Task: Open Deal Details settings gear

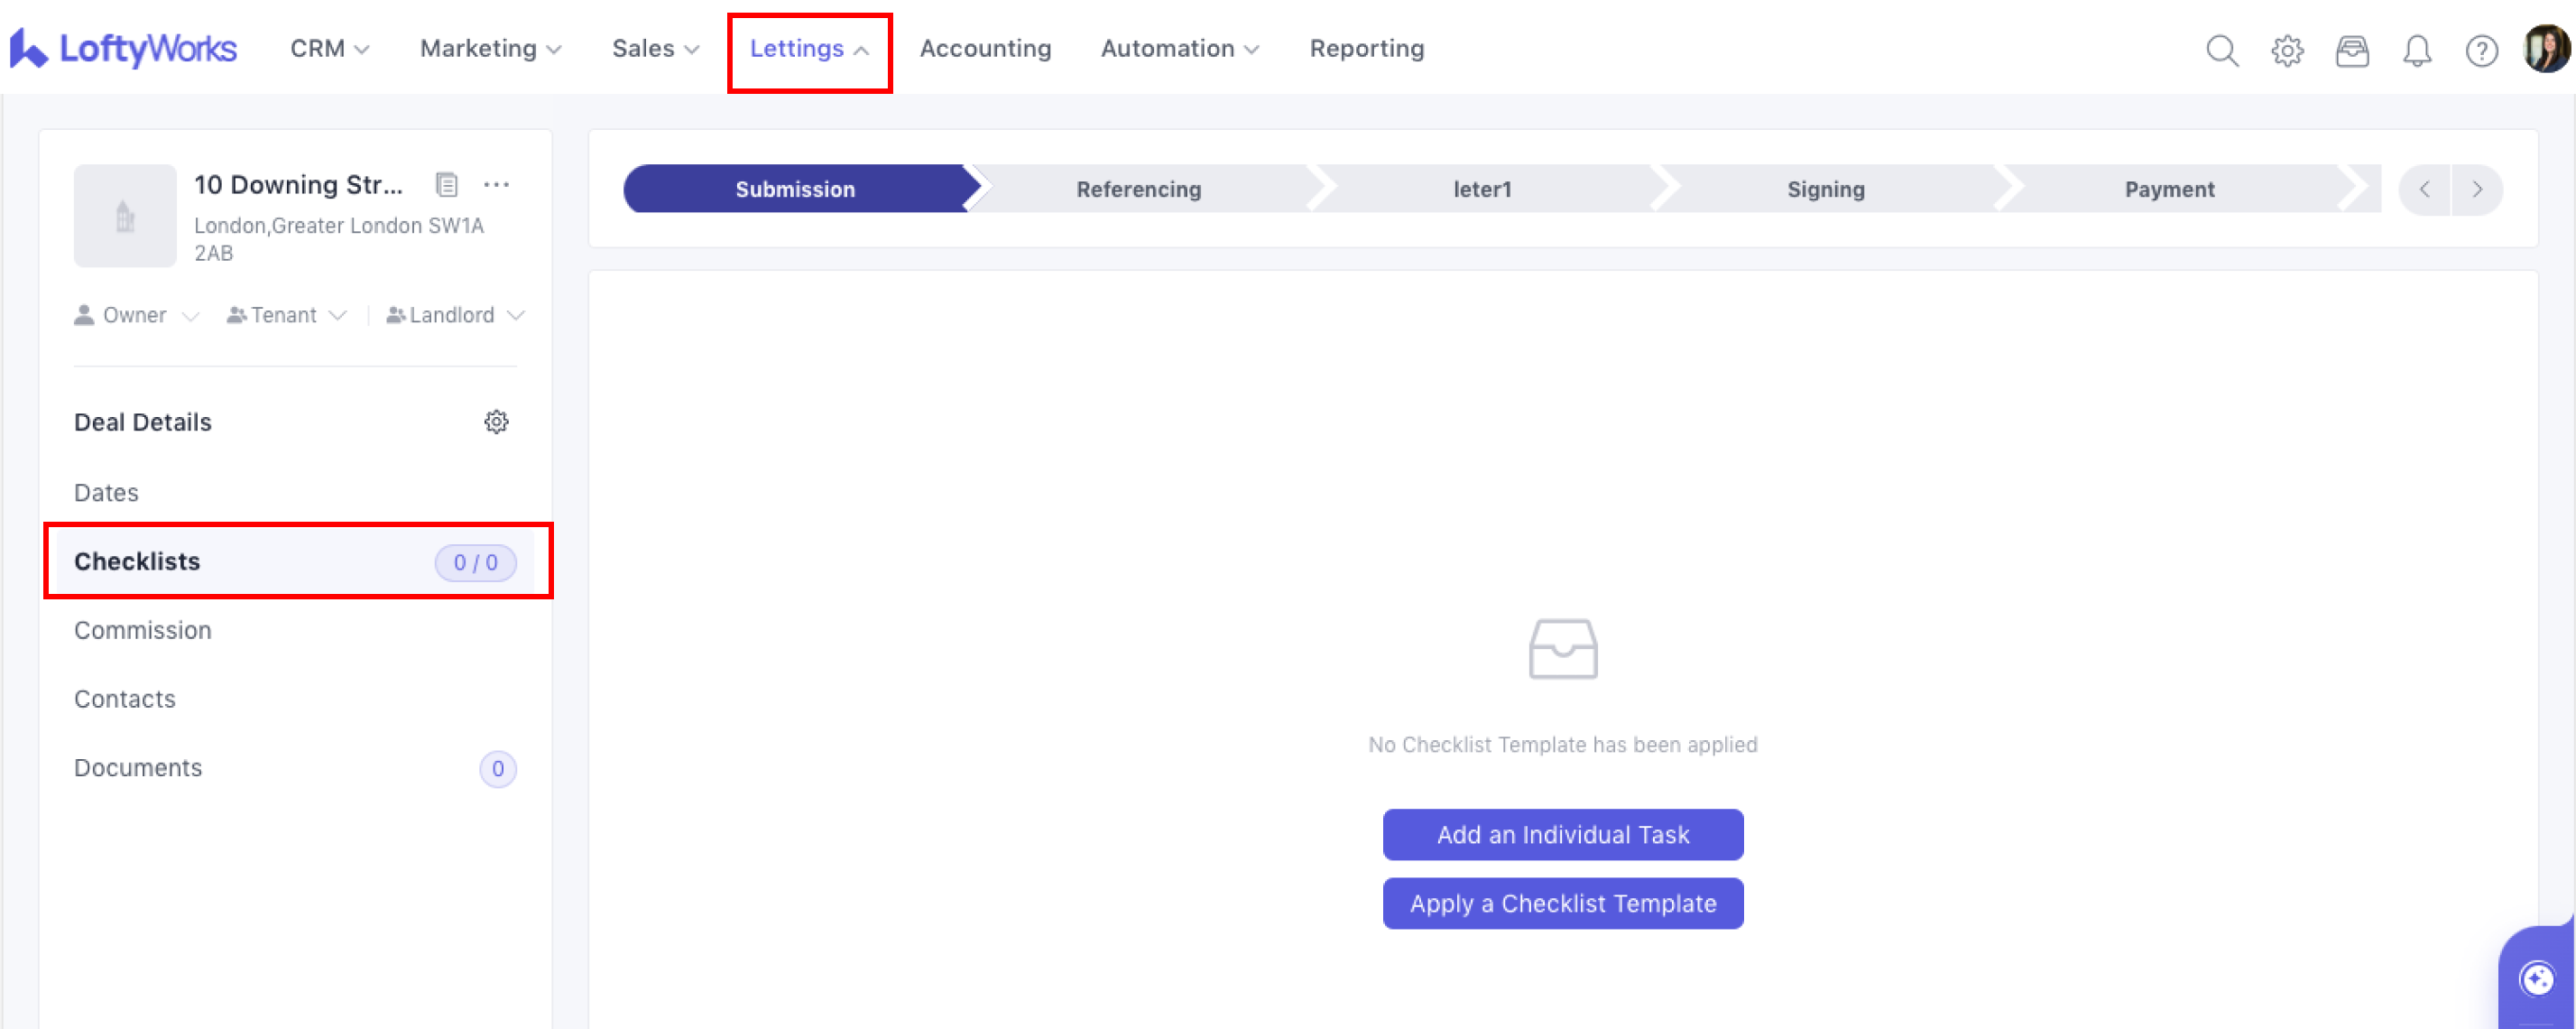Action: [x=496, y=422]
